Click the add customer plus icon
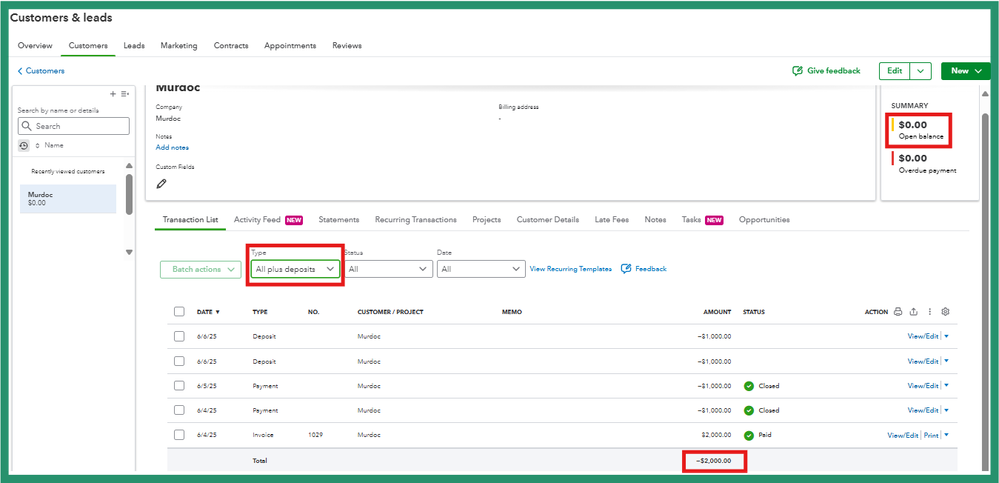 coord(113,94)
